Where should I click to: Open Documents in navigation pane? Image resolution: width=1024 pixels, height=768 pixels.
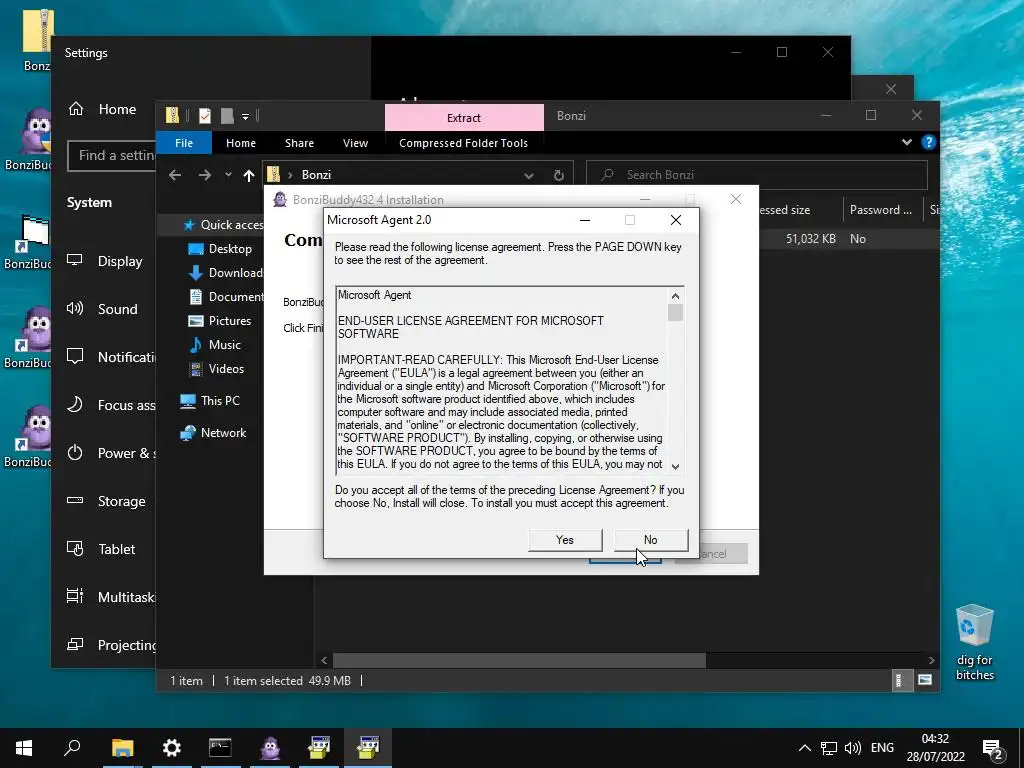point(226,296)
